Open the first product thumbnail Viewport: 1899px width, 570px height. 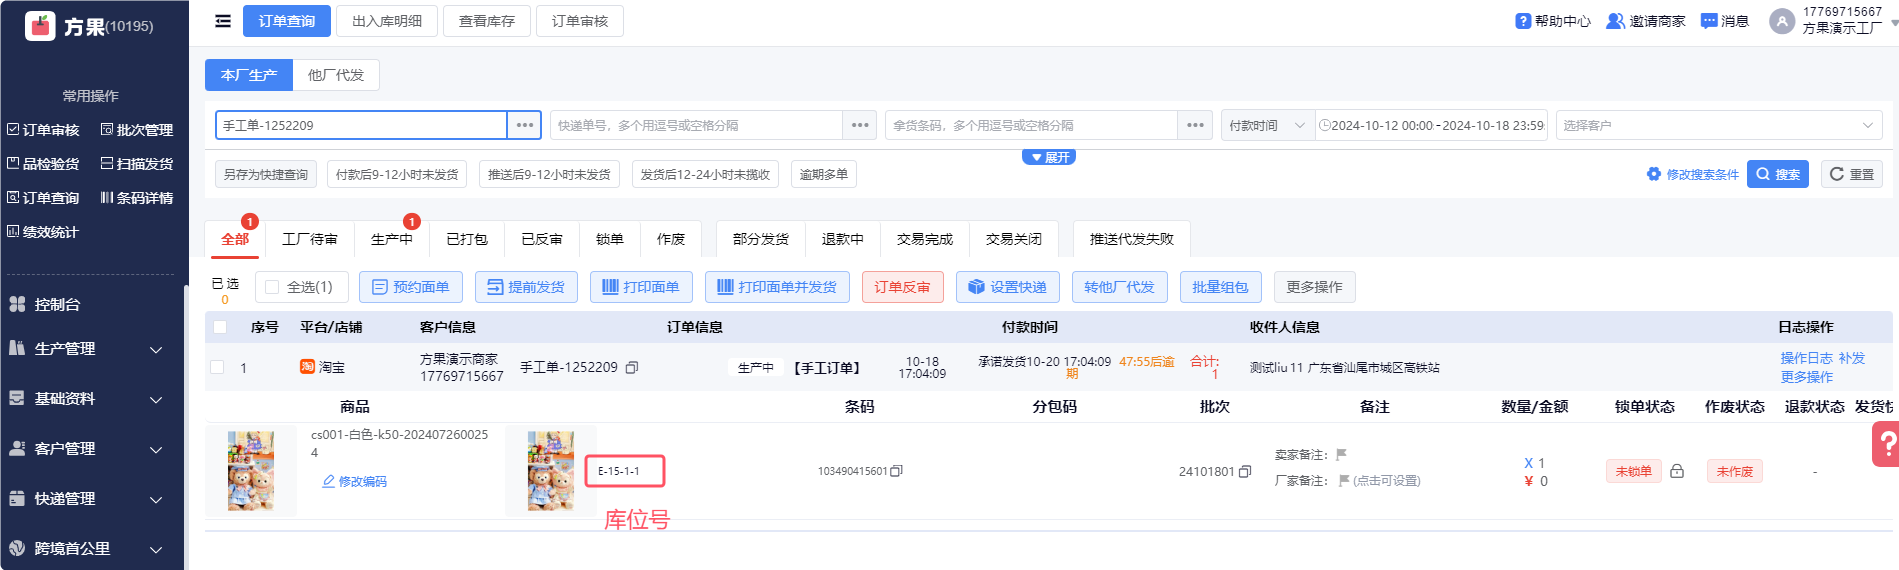[x=251, y=471]
